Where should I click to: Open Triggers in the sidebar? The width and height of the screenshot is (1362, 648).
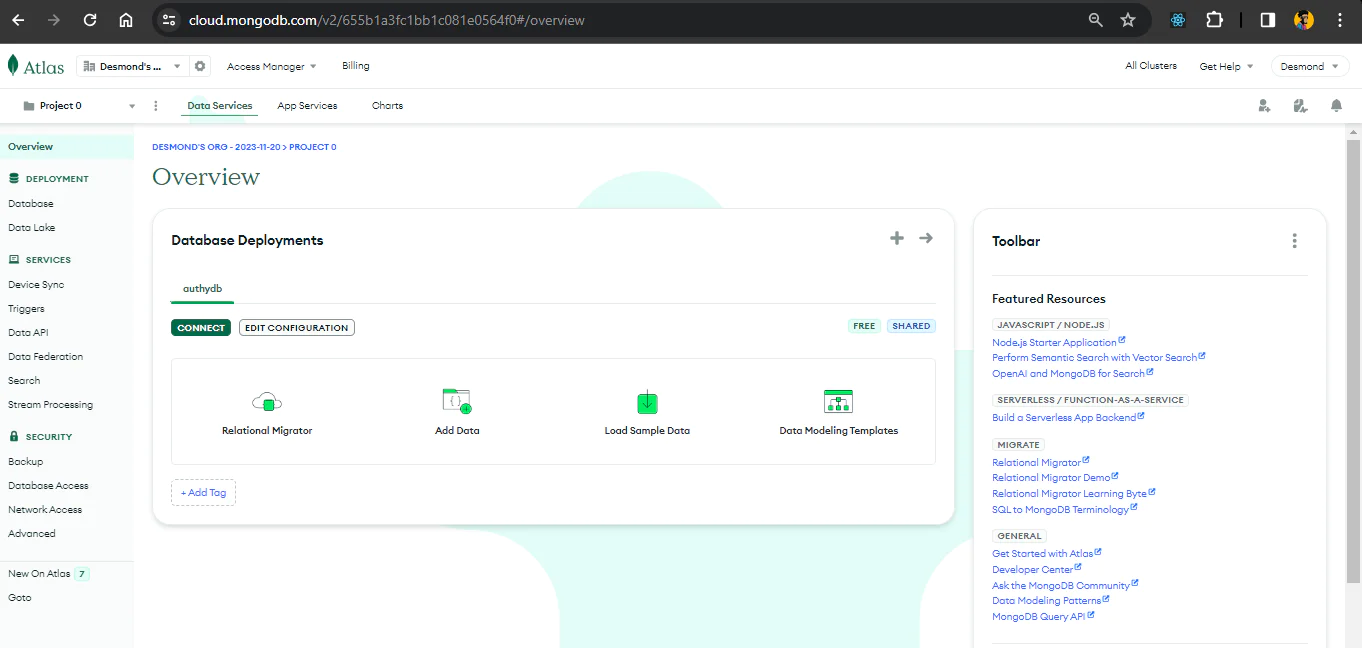(26, 309)
